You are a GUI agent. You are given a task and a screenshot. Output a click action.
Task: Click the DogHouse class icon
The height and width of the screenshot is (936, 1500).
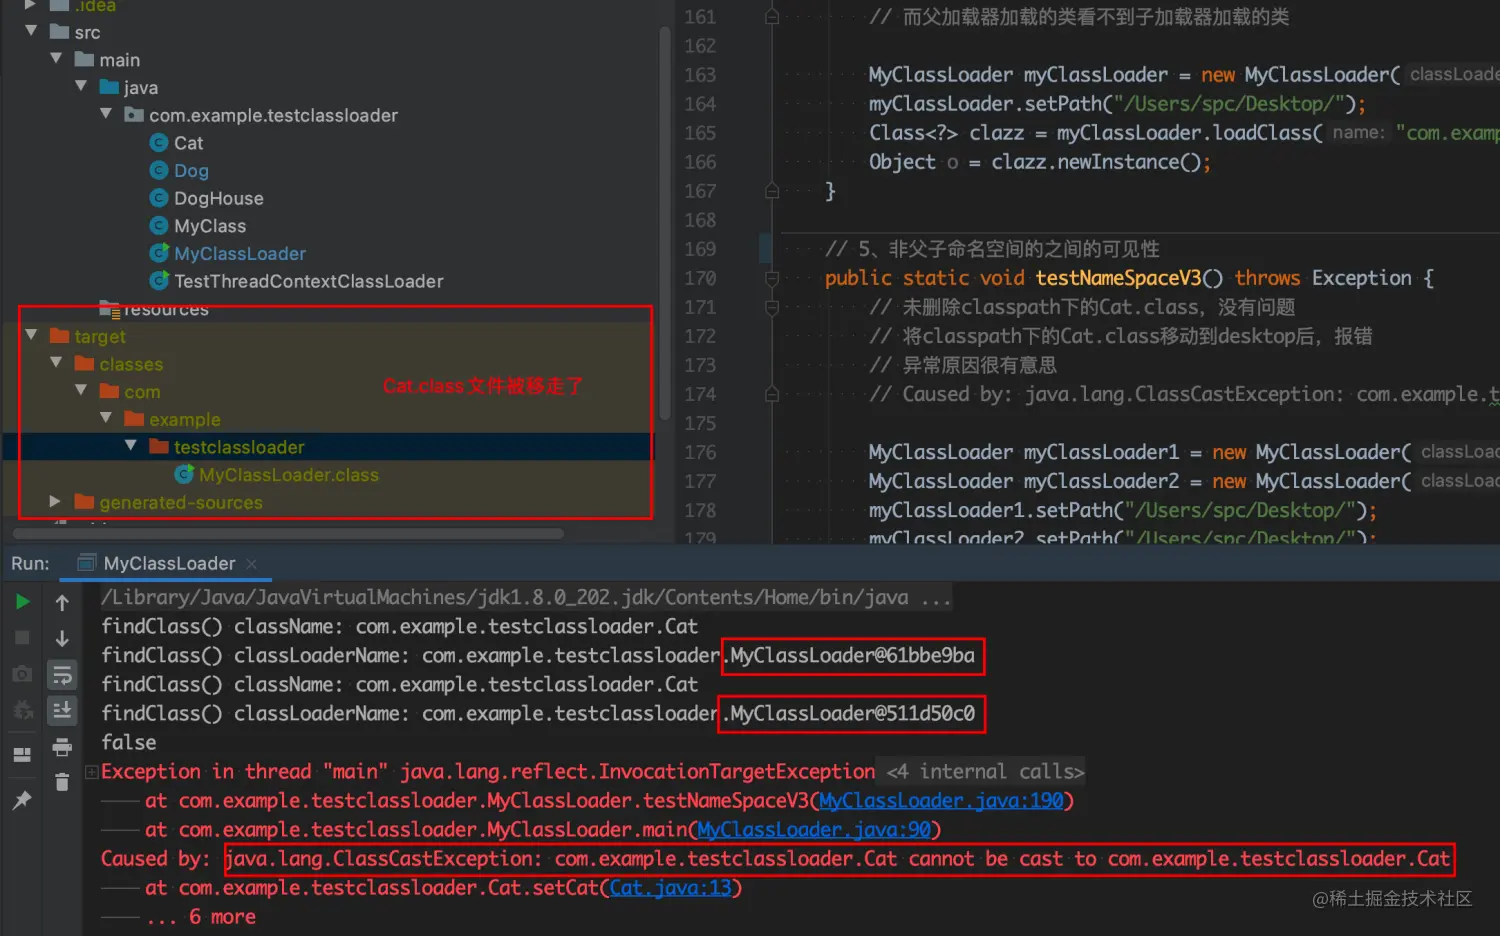click(158, 198)
